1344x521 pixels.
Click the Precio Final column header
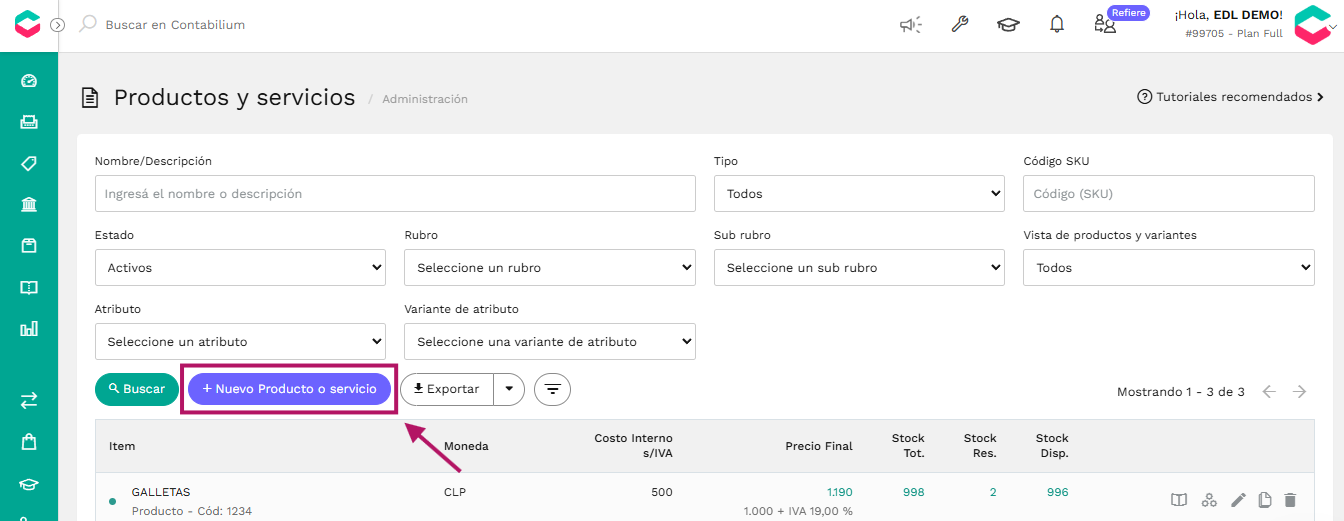(819, 446)
